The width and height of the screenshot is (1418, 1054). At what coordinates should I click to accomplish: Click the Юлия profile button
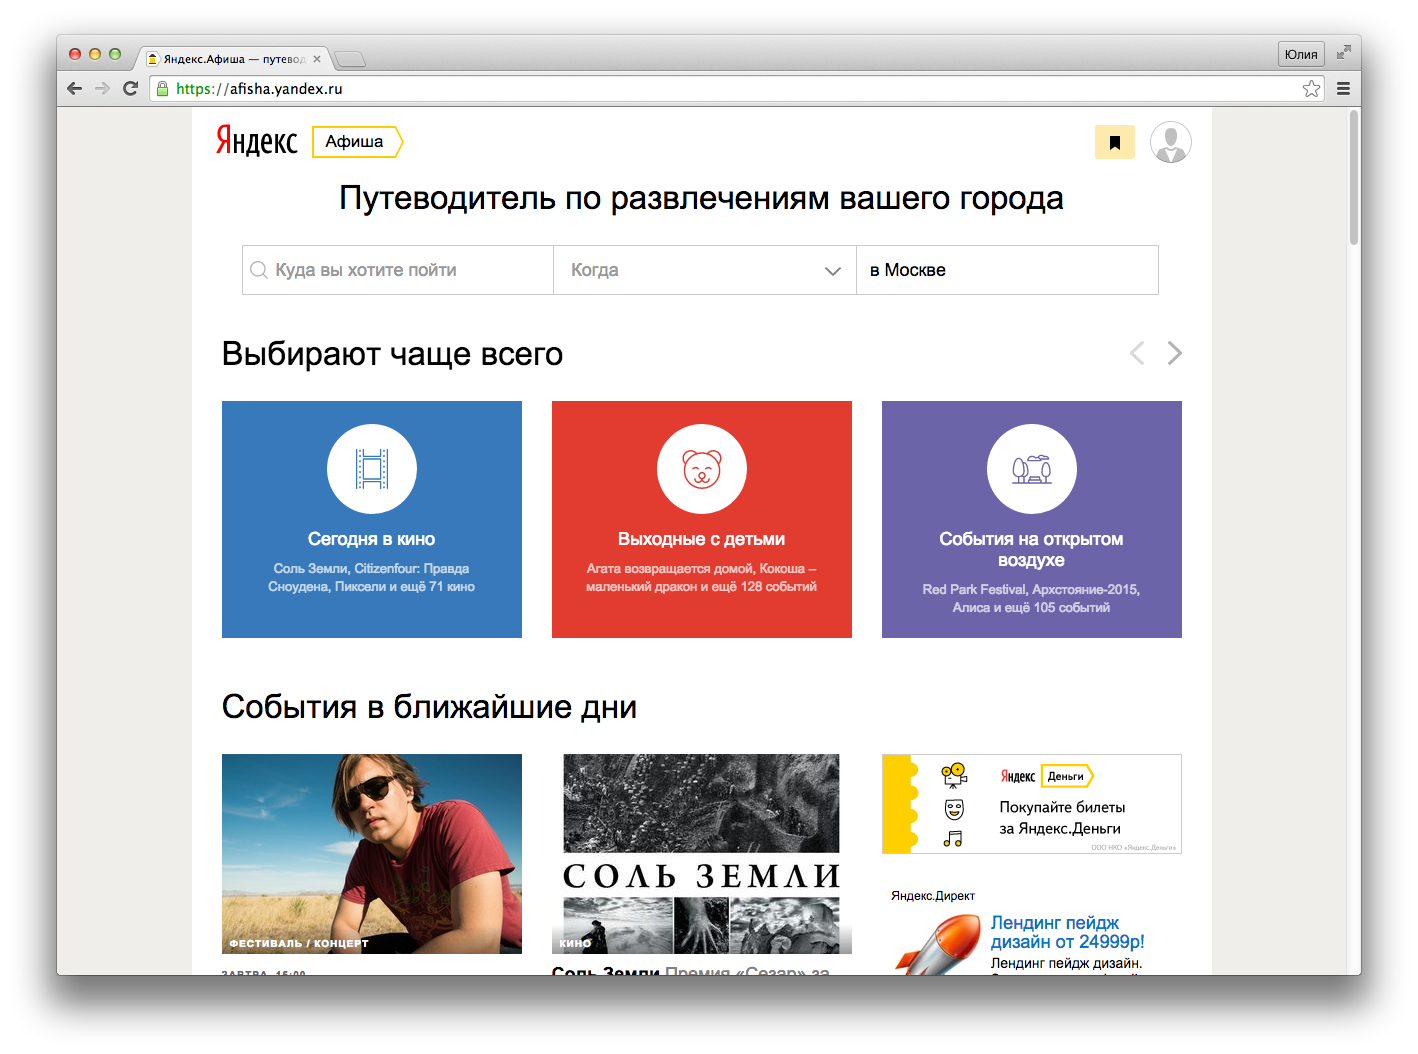(1301, 54)
